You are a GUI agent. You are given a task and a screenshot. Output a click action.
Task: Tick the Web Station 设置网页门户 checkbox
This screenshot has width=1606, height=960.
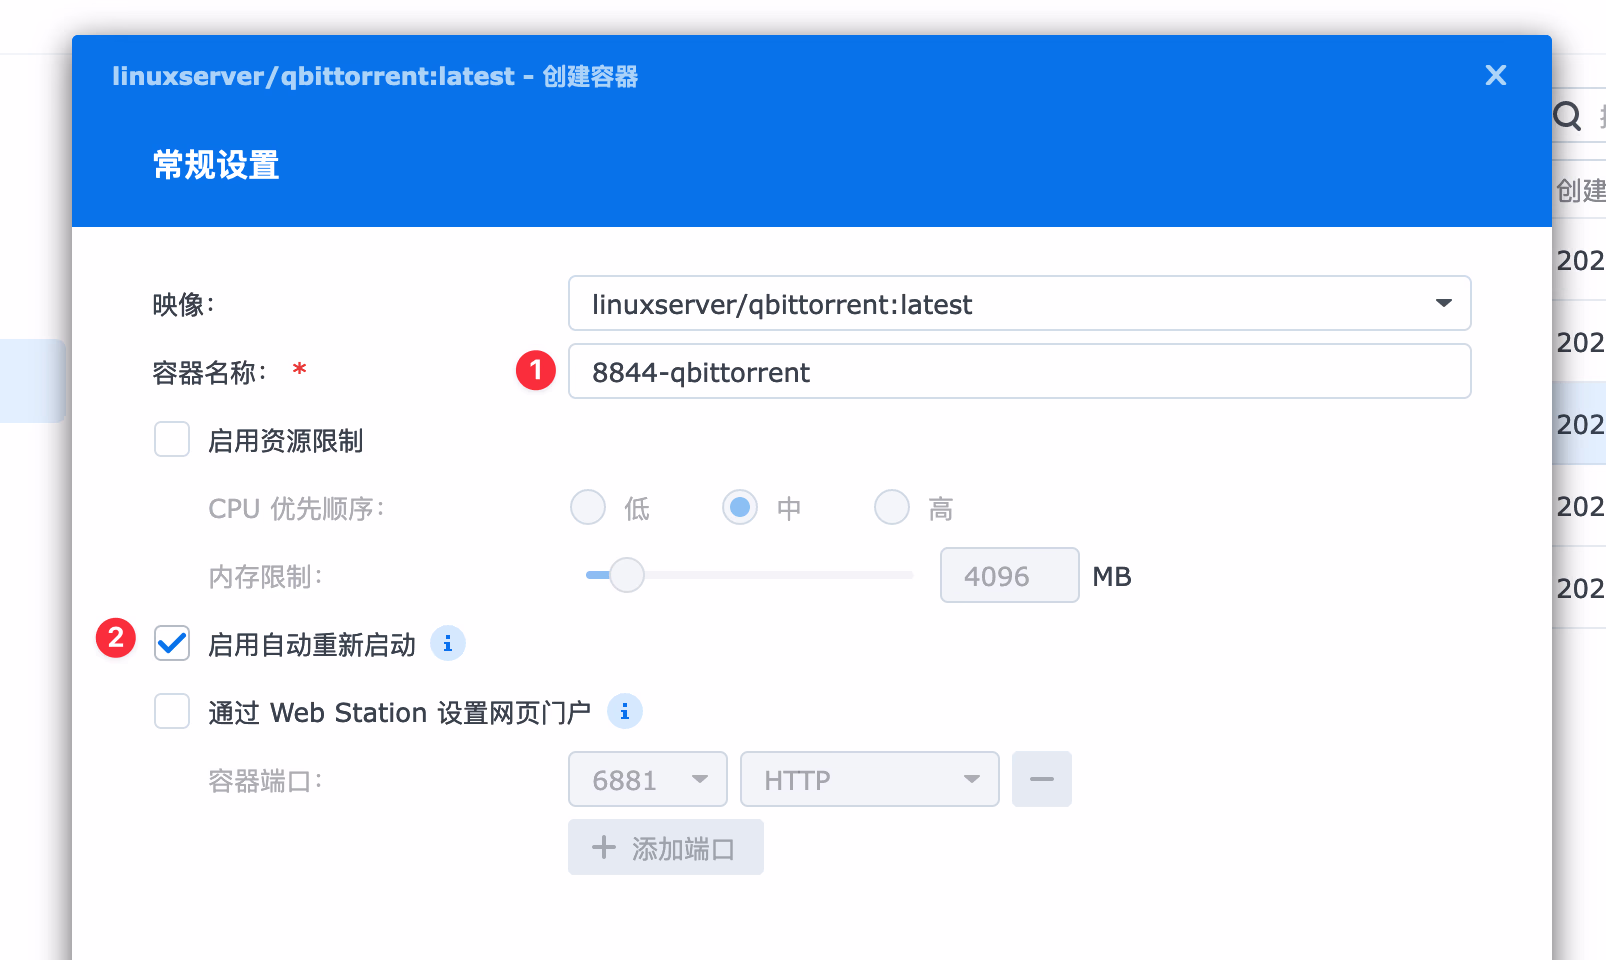pyautogui.click(x=172, y=712)
